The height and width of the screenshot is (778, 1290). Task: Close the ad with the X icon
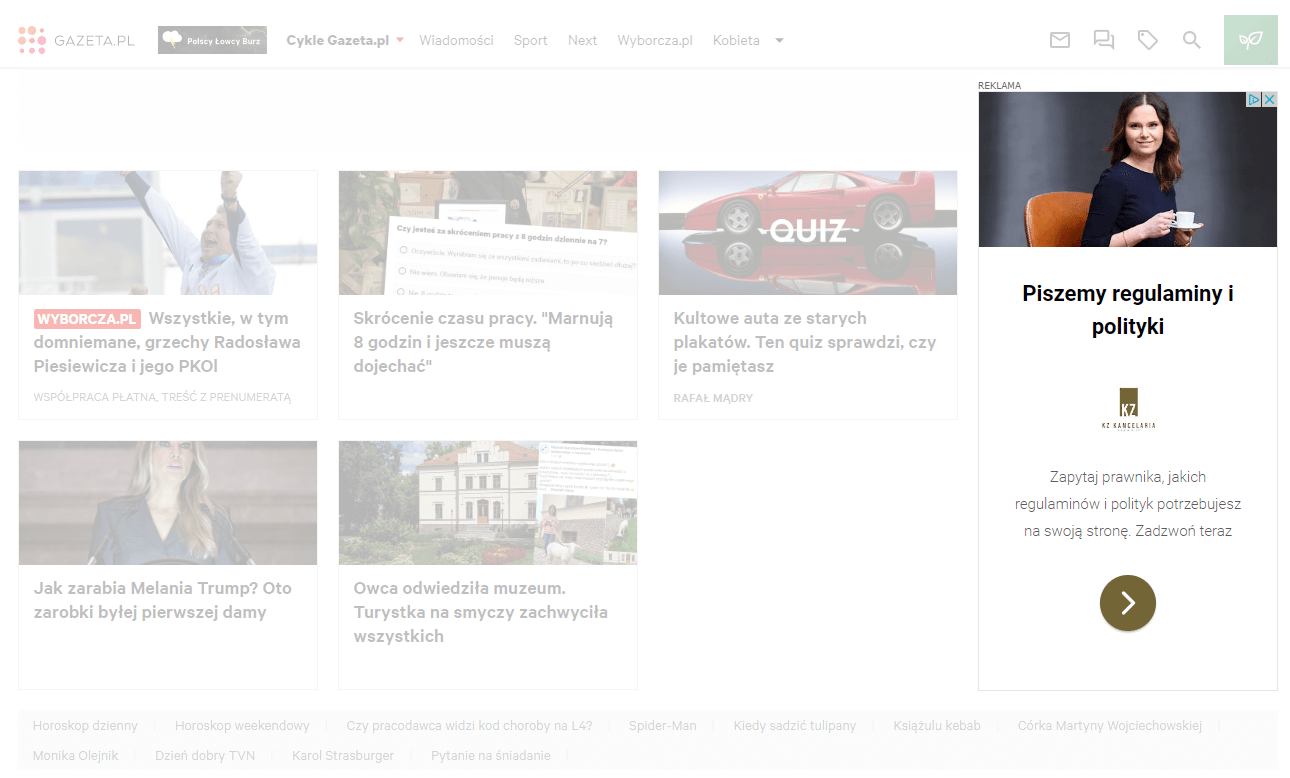pyautogui.click(x=1269, y=100)
